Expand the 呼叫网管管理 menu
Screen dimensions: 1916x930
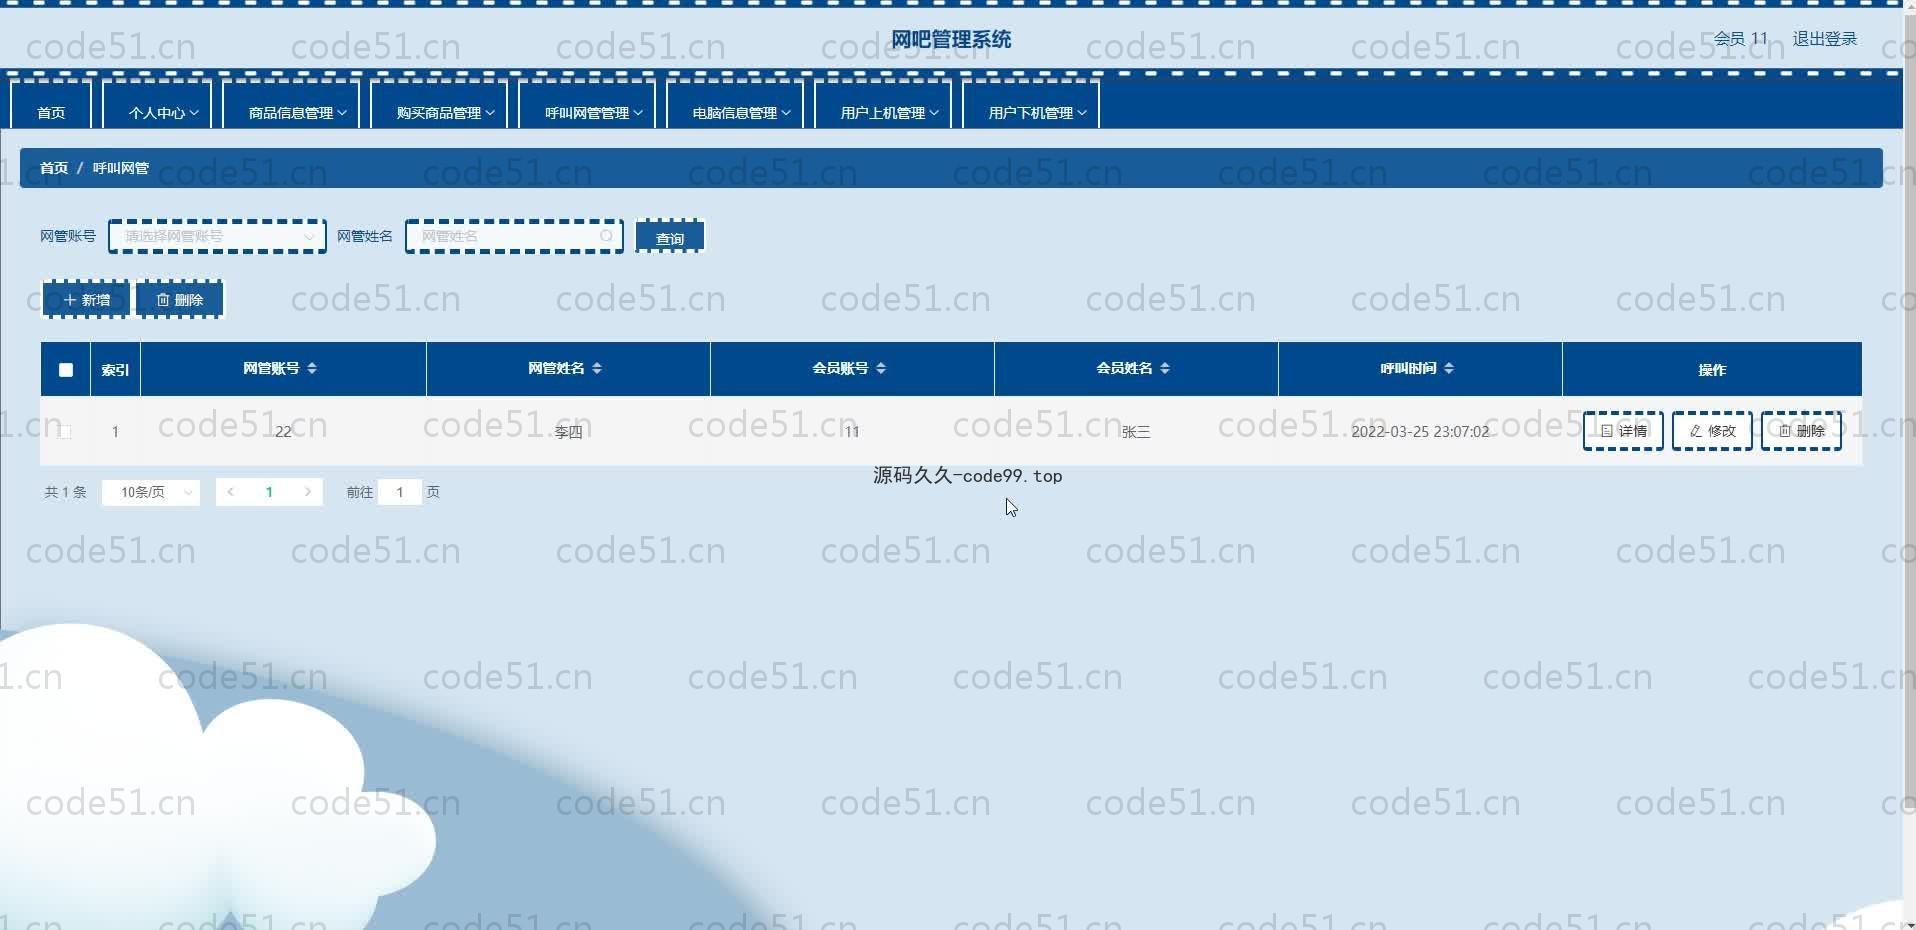587,106
